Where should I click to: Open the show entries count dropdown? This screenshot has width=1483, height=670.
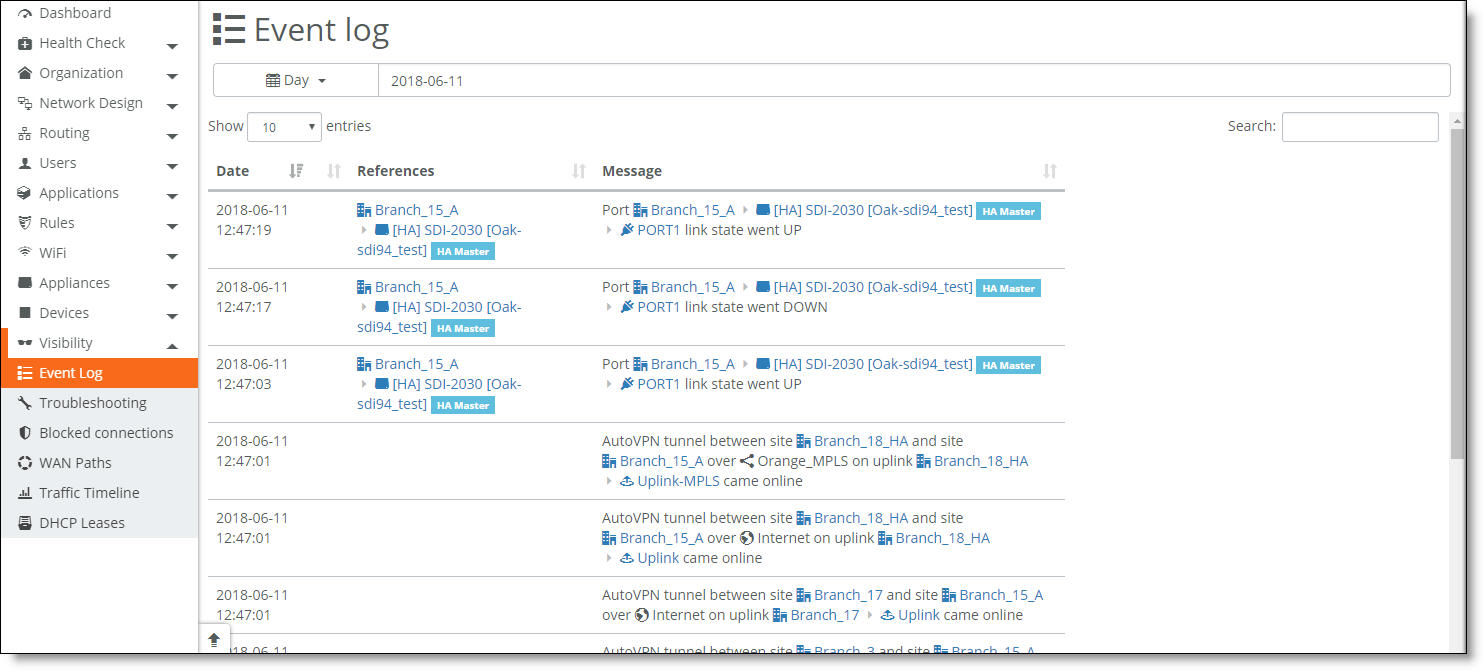284,127
